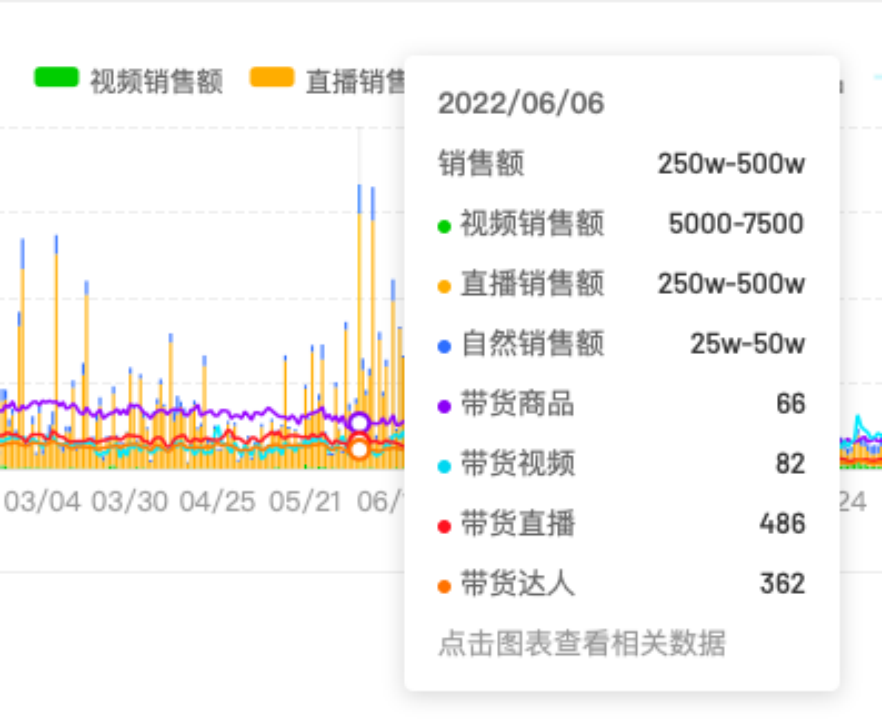Screen dimensions: 882x720
Task: Click the tooltip date 2022/06/06
Action: 521,104
